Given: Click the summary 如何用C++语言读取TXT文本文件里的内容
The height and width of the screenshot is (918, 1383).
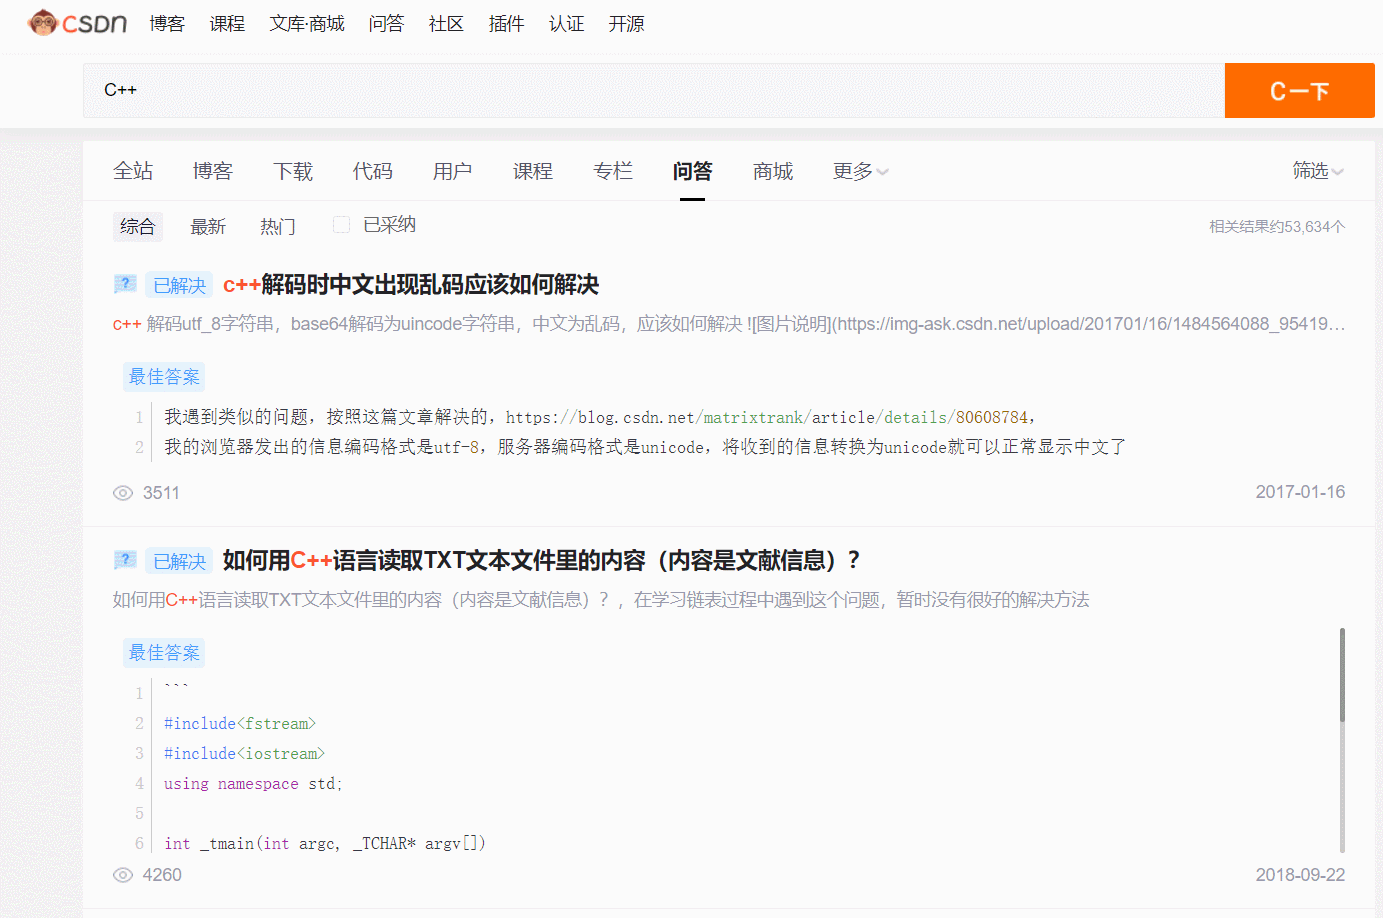Looking at the screenshot, I should tap(601, 600).
